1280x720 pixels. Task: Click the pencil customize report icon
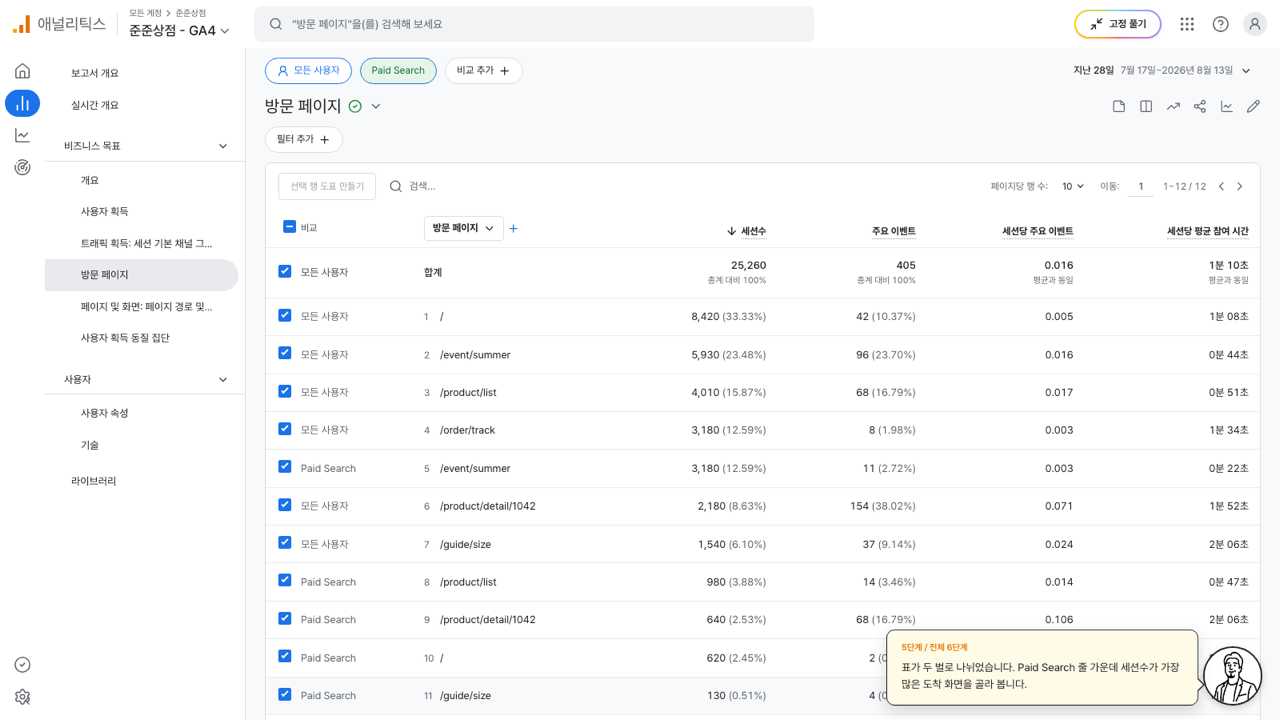tap(1254, 106)
